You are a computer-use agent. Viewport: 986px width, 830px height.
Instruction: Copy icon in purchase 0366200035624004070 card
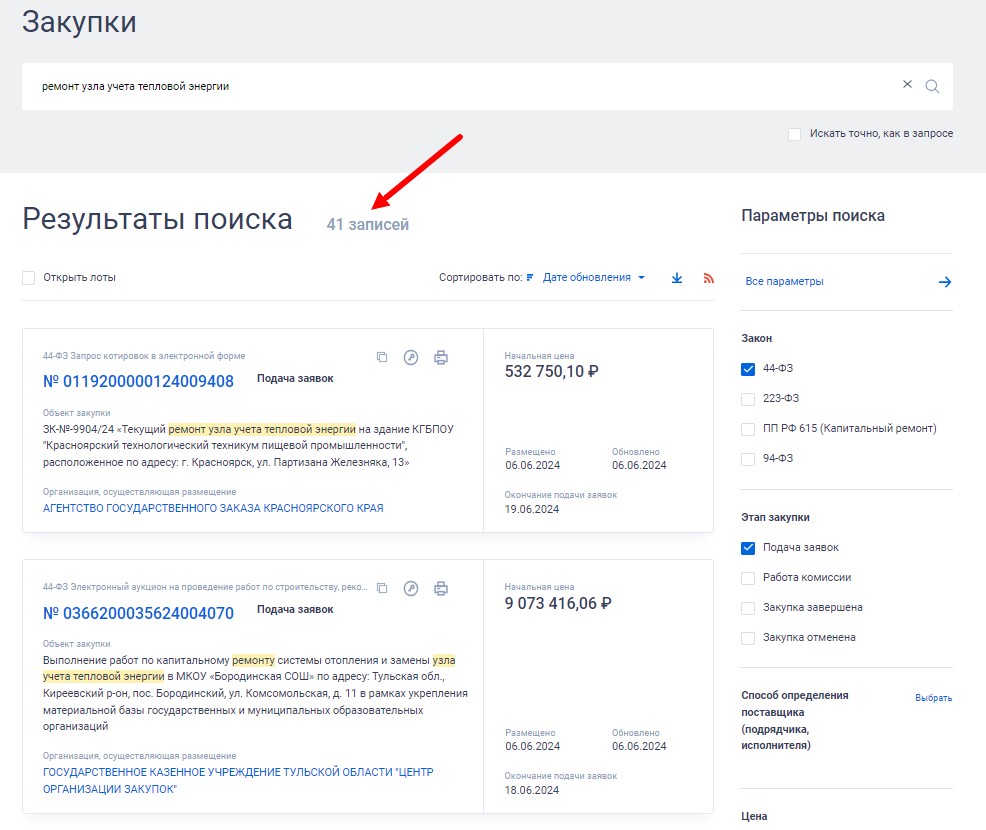click(382, 588)
